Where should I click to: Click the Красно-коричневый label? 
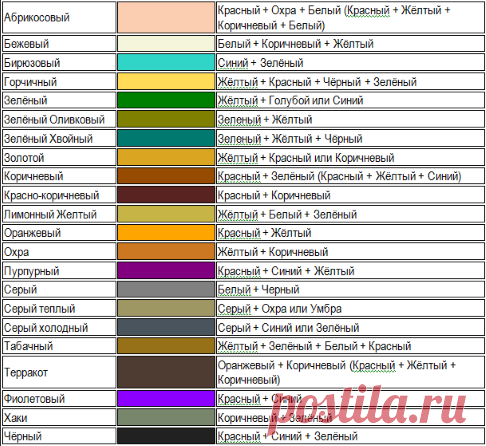(51, 195)
